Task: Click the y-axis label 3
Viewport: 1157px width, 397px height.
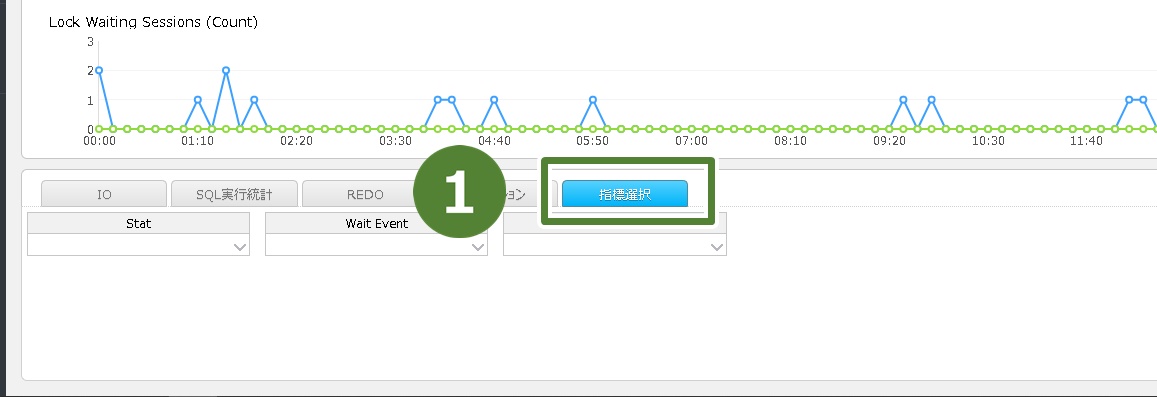Action: click(x=90, y=41)
